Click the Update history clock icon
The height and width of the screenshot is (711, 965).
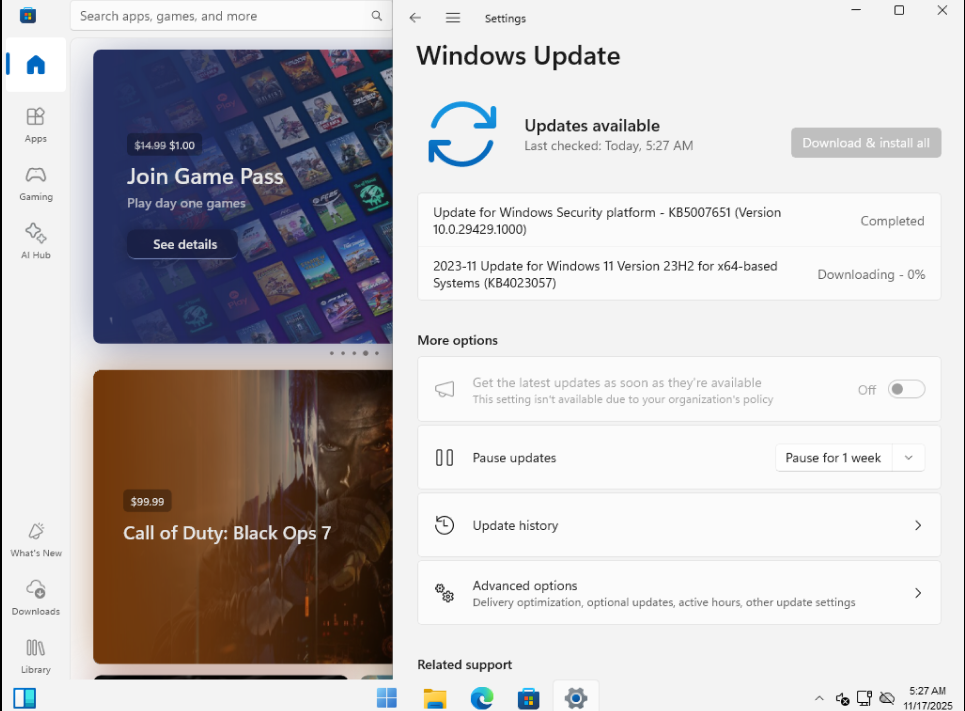[444, 525]
